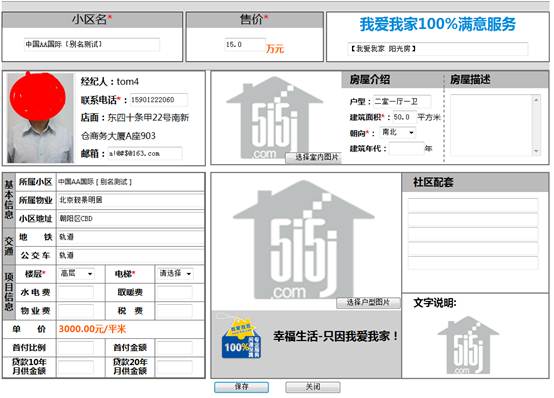Click the 建筑年代 year input field
The image size is (554, 398).
(x=406, y=148)
